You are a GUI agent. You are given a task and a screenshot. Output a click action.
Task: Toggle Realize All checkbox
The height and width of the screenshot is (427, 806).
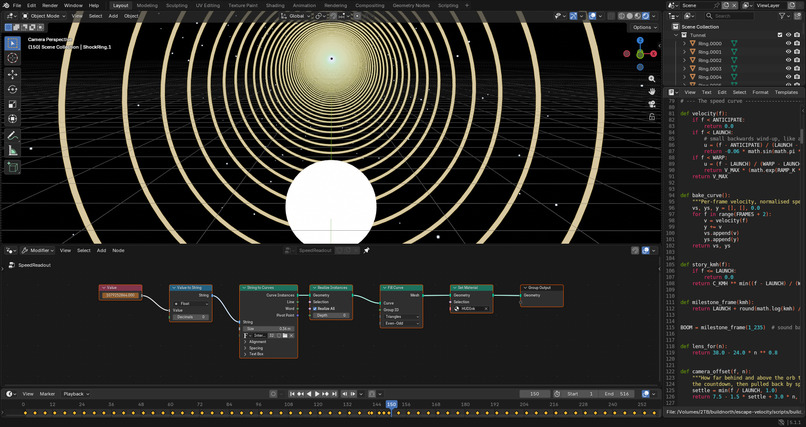click(x=315, y=308)
